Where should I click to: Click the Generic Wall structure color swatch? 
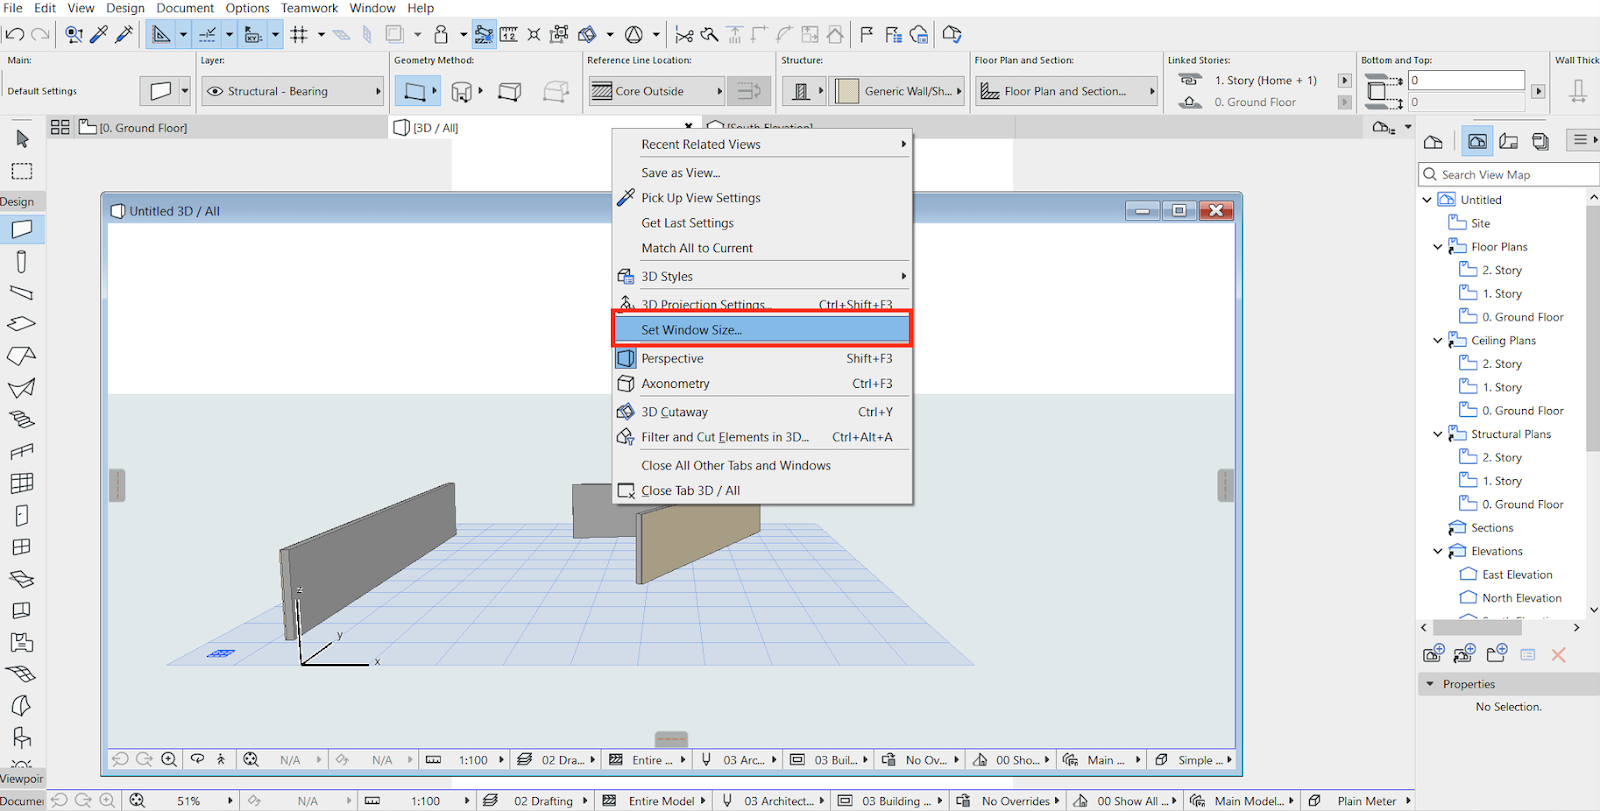(x=847, y=92)
